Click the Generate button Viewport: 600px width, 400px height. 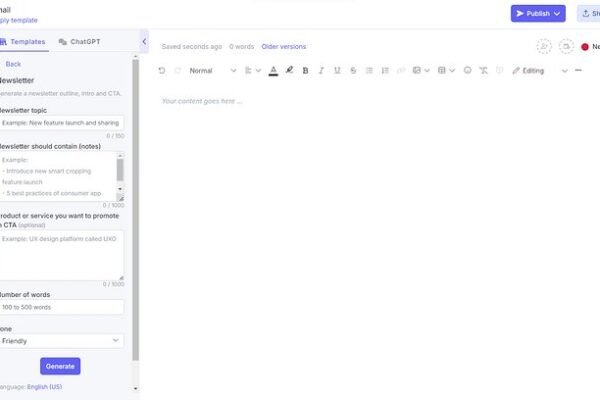pos(60,366)
